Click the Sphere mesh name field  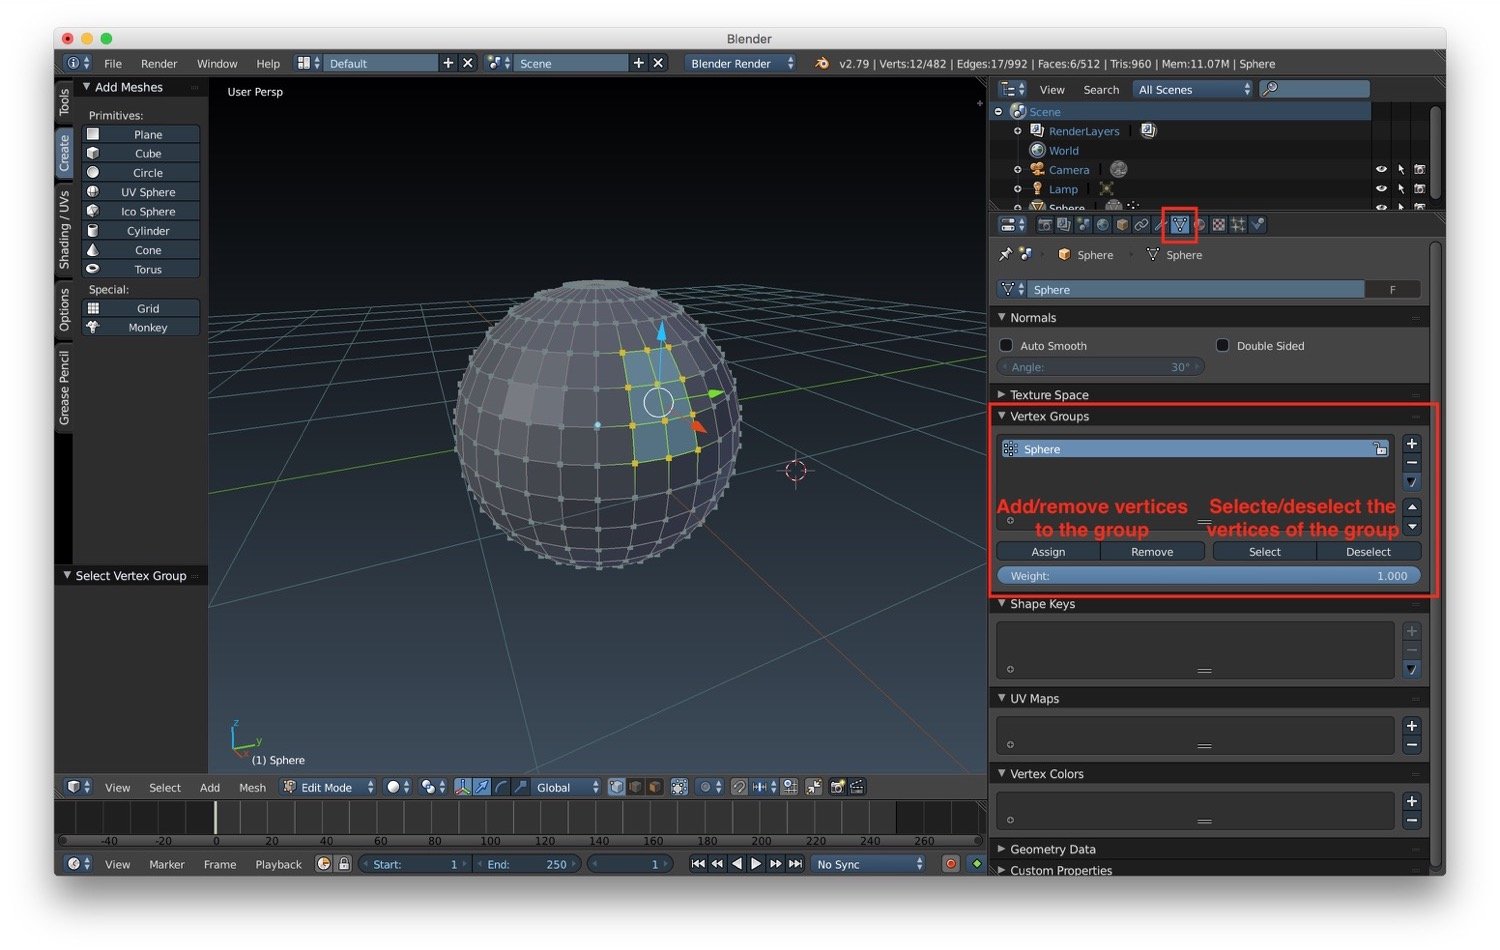coord(1196,289)
